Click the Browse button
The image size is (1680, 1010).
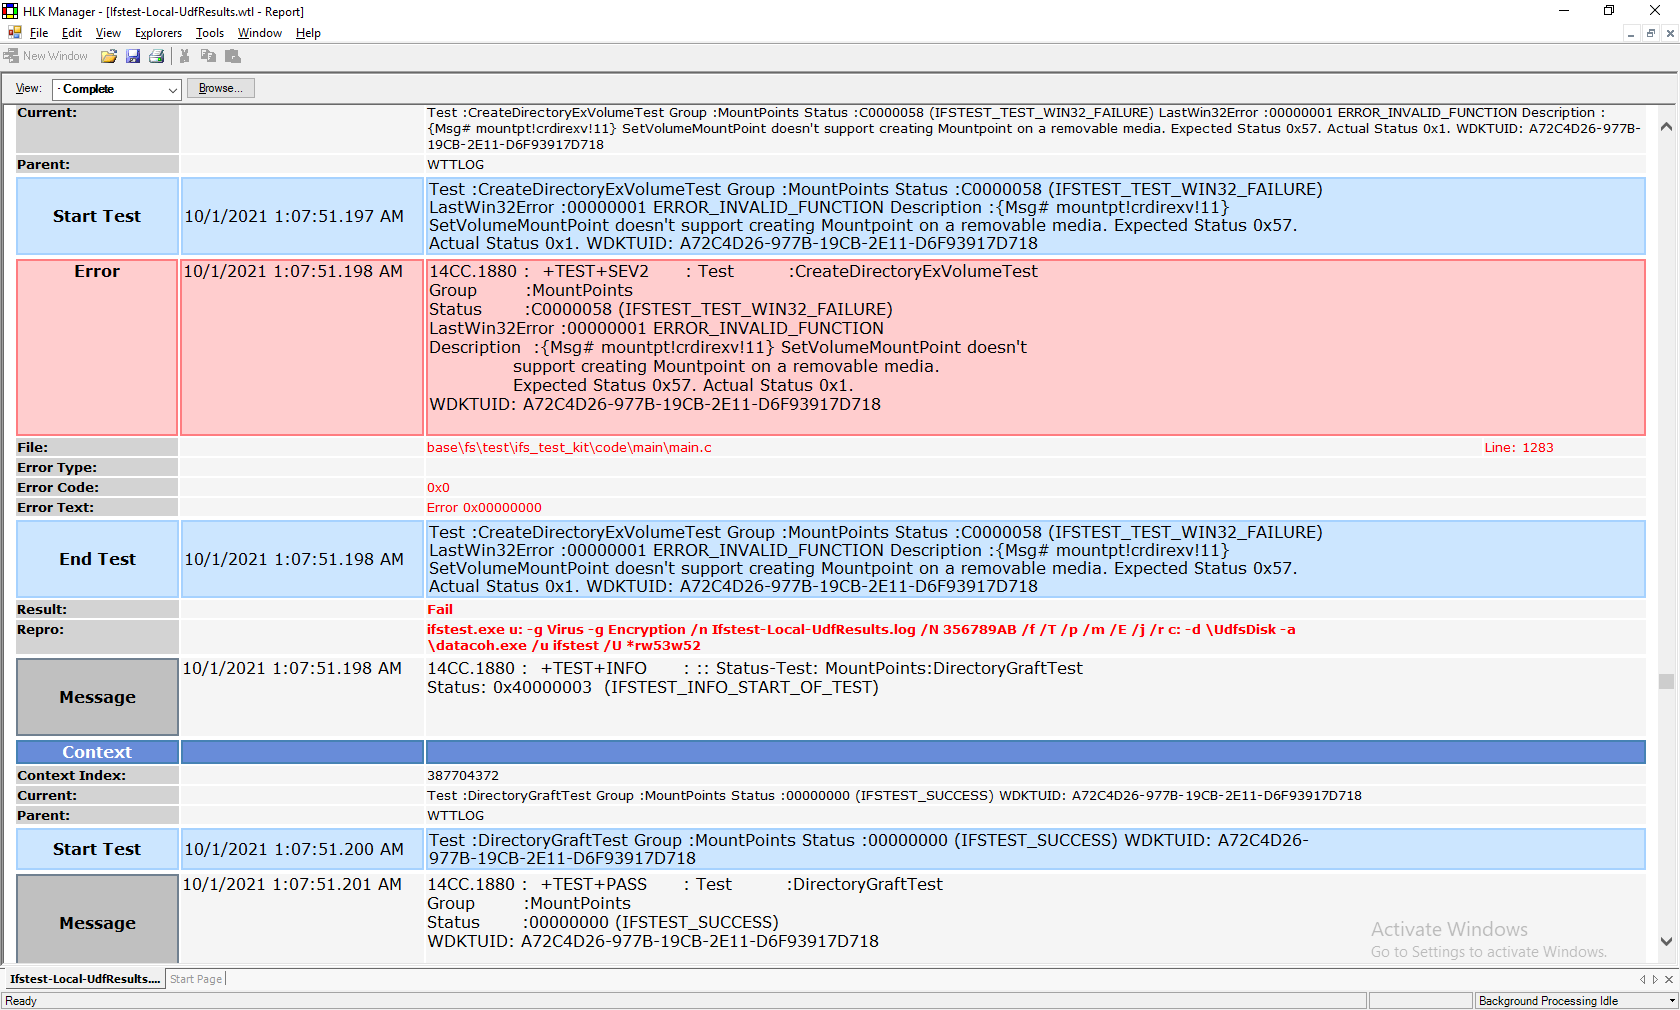(x=220, y=88)
